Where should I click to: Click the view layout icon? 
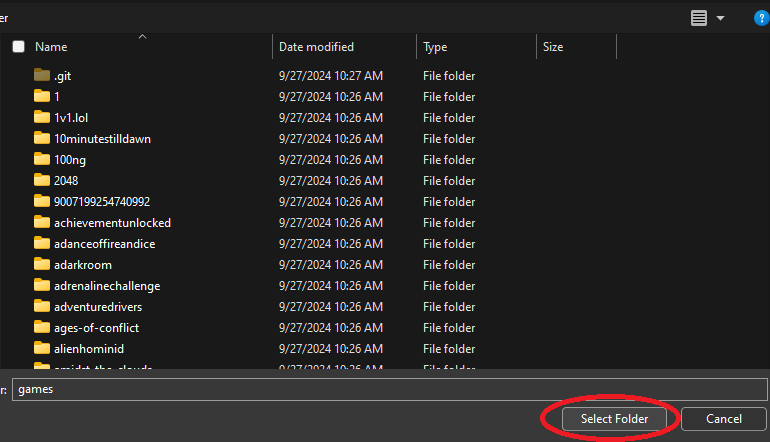(699, 18)
